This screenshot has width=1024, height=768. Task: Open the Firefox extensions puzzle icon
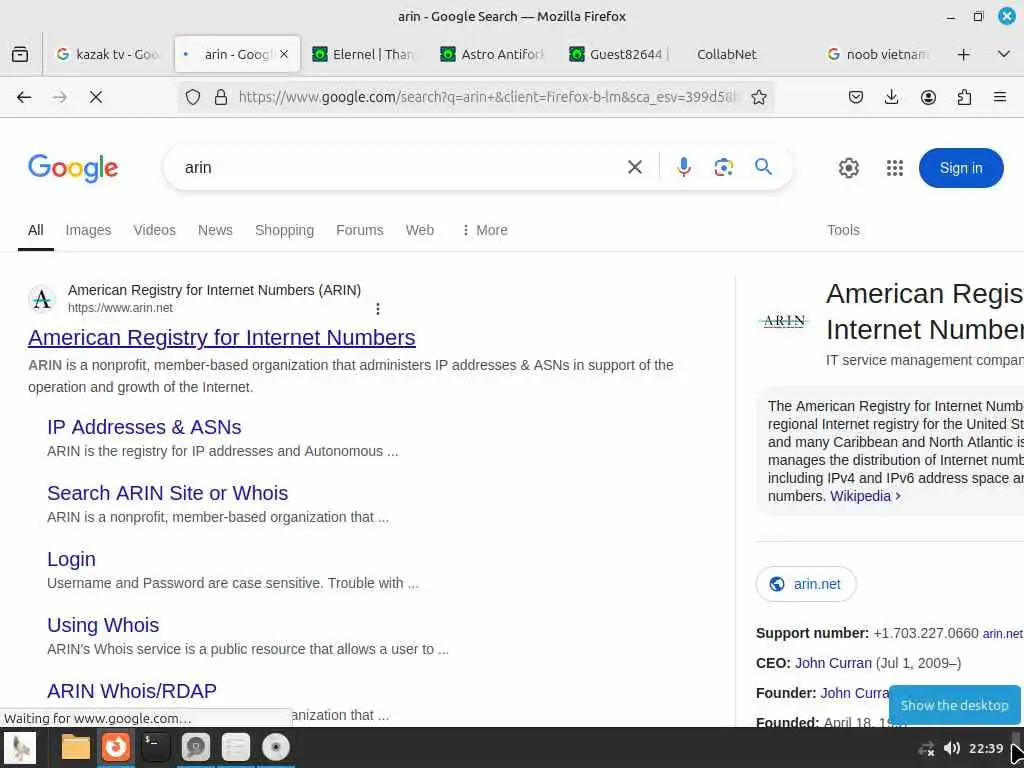[x=964, y=97]
